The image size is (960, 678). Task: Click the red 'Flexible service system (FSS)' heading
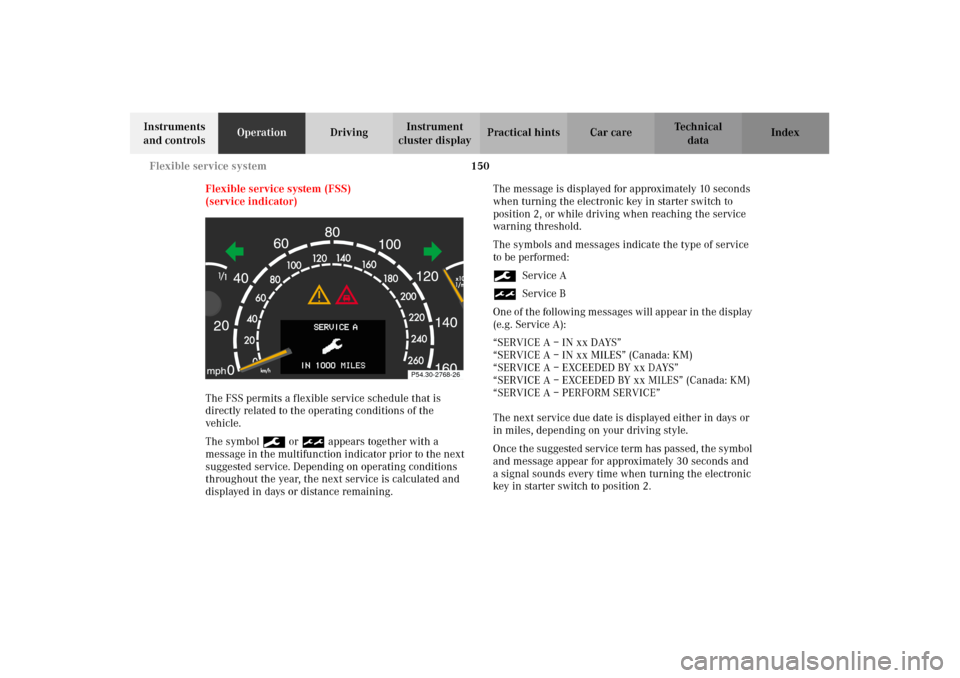[278, 189]
